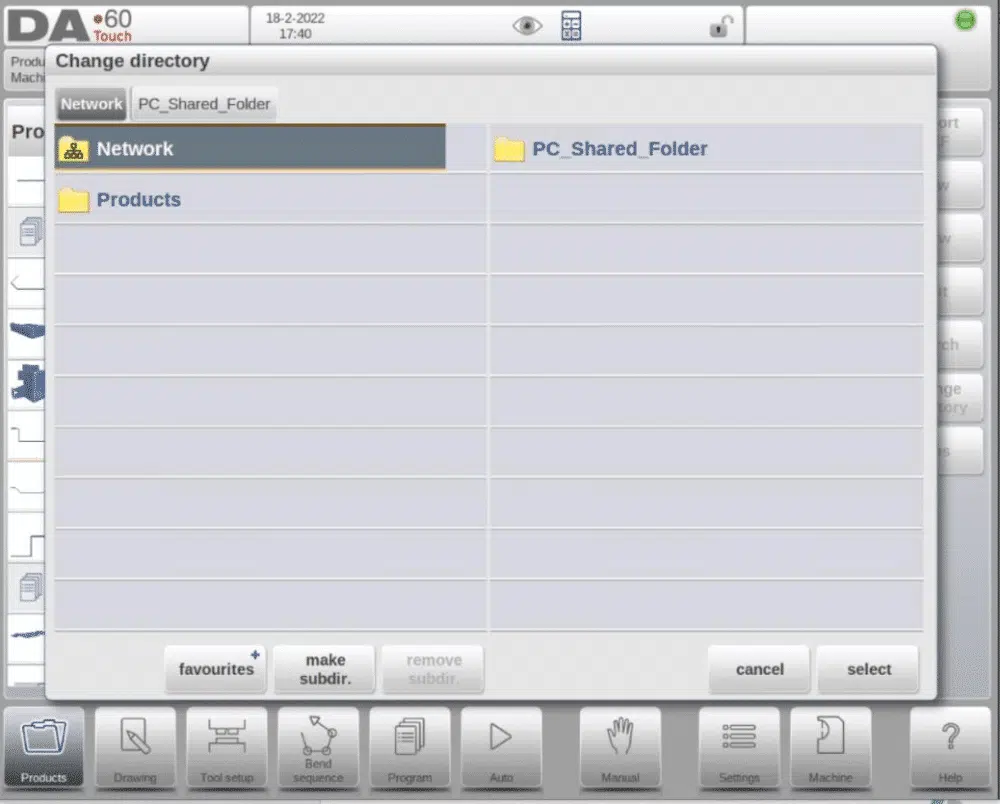Screen dimensions: 1000x804
Task: Click make subdir. button
Action: tap(325, 669)
